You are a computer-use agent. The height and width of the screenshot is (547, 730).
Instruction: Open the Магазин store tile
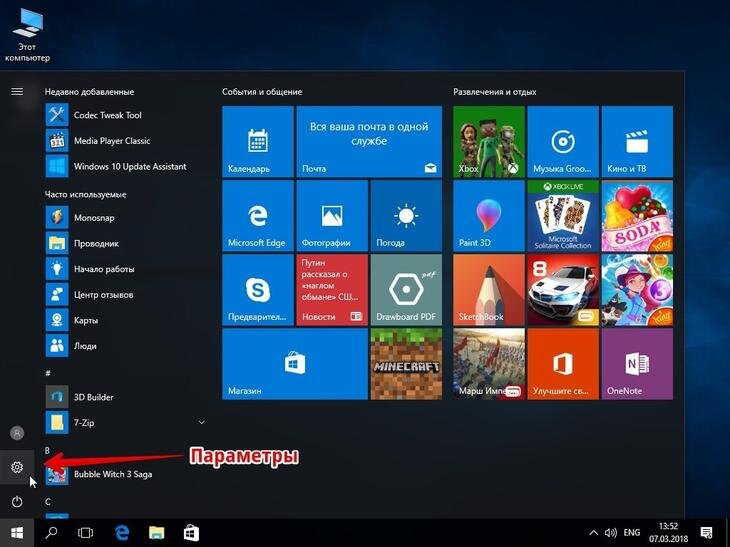click(295, 364)
